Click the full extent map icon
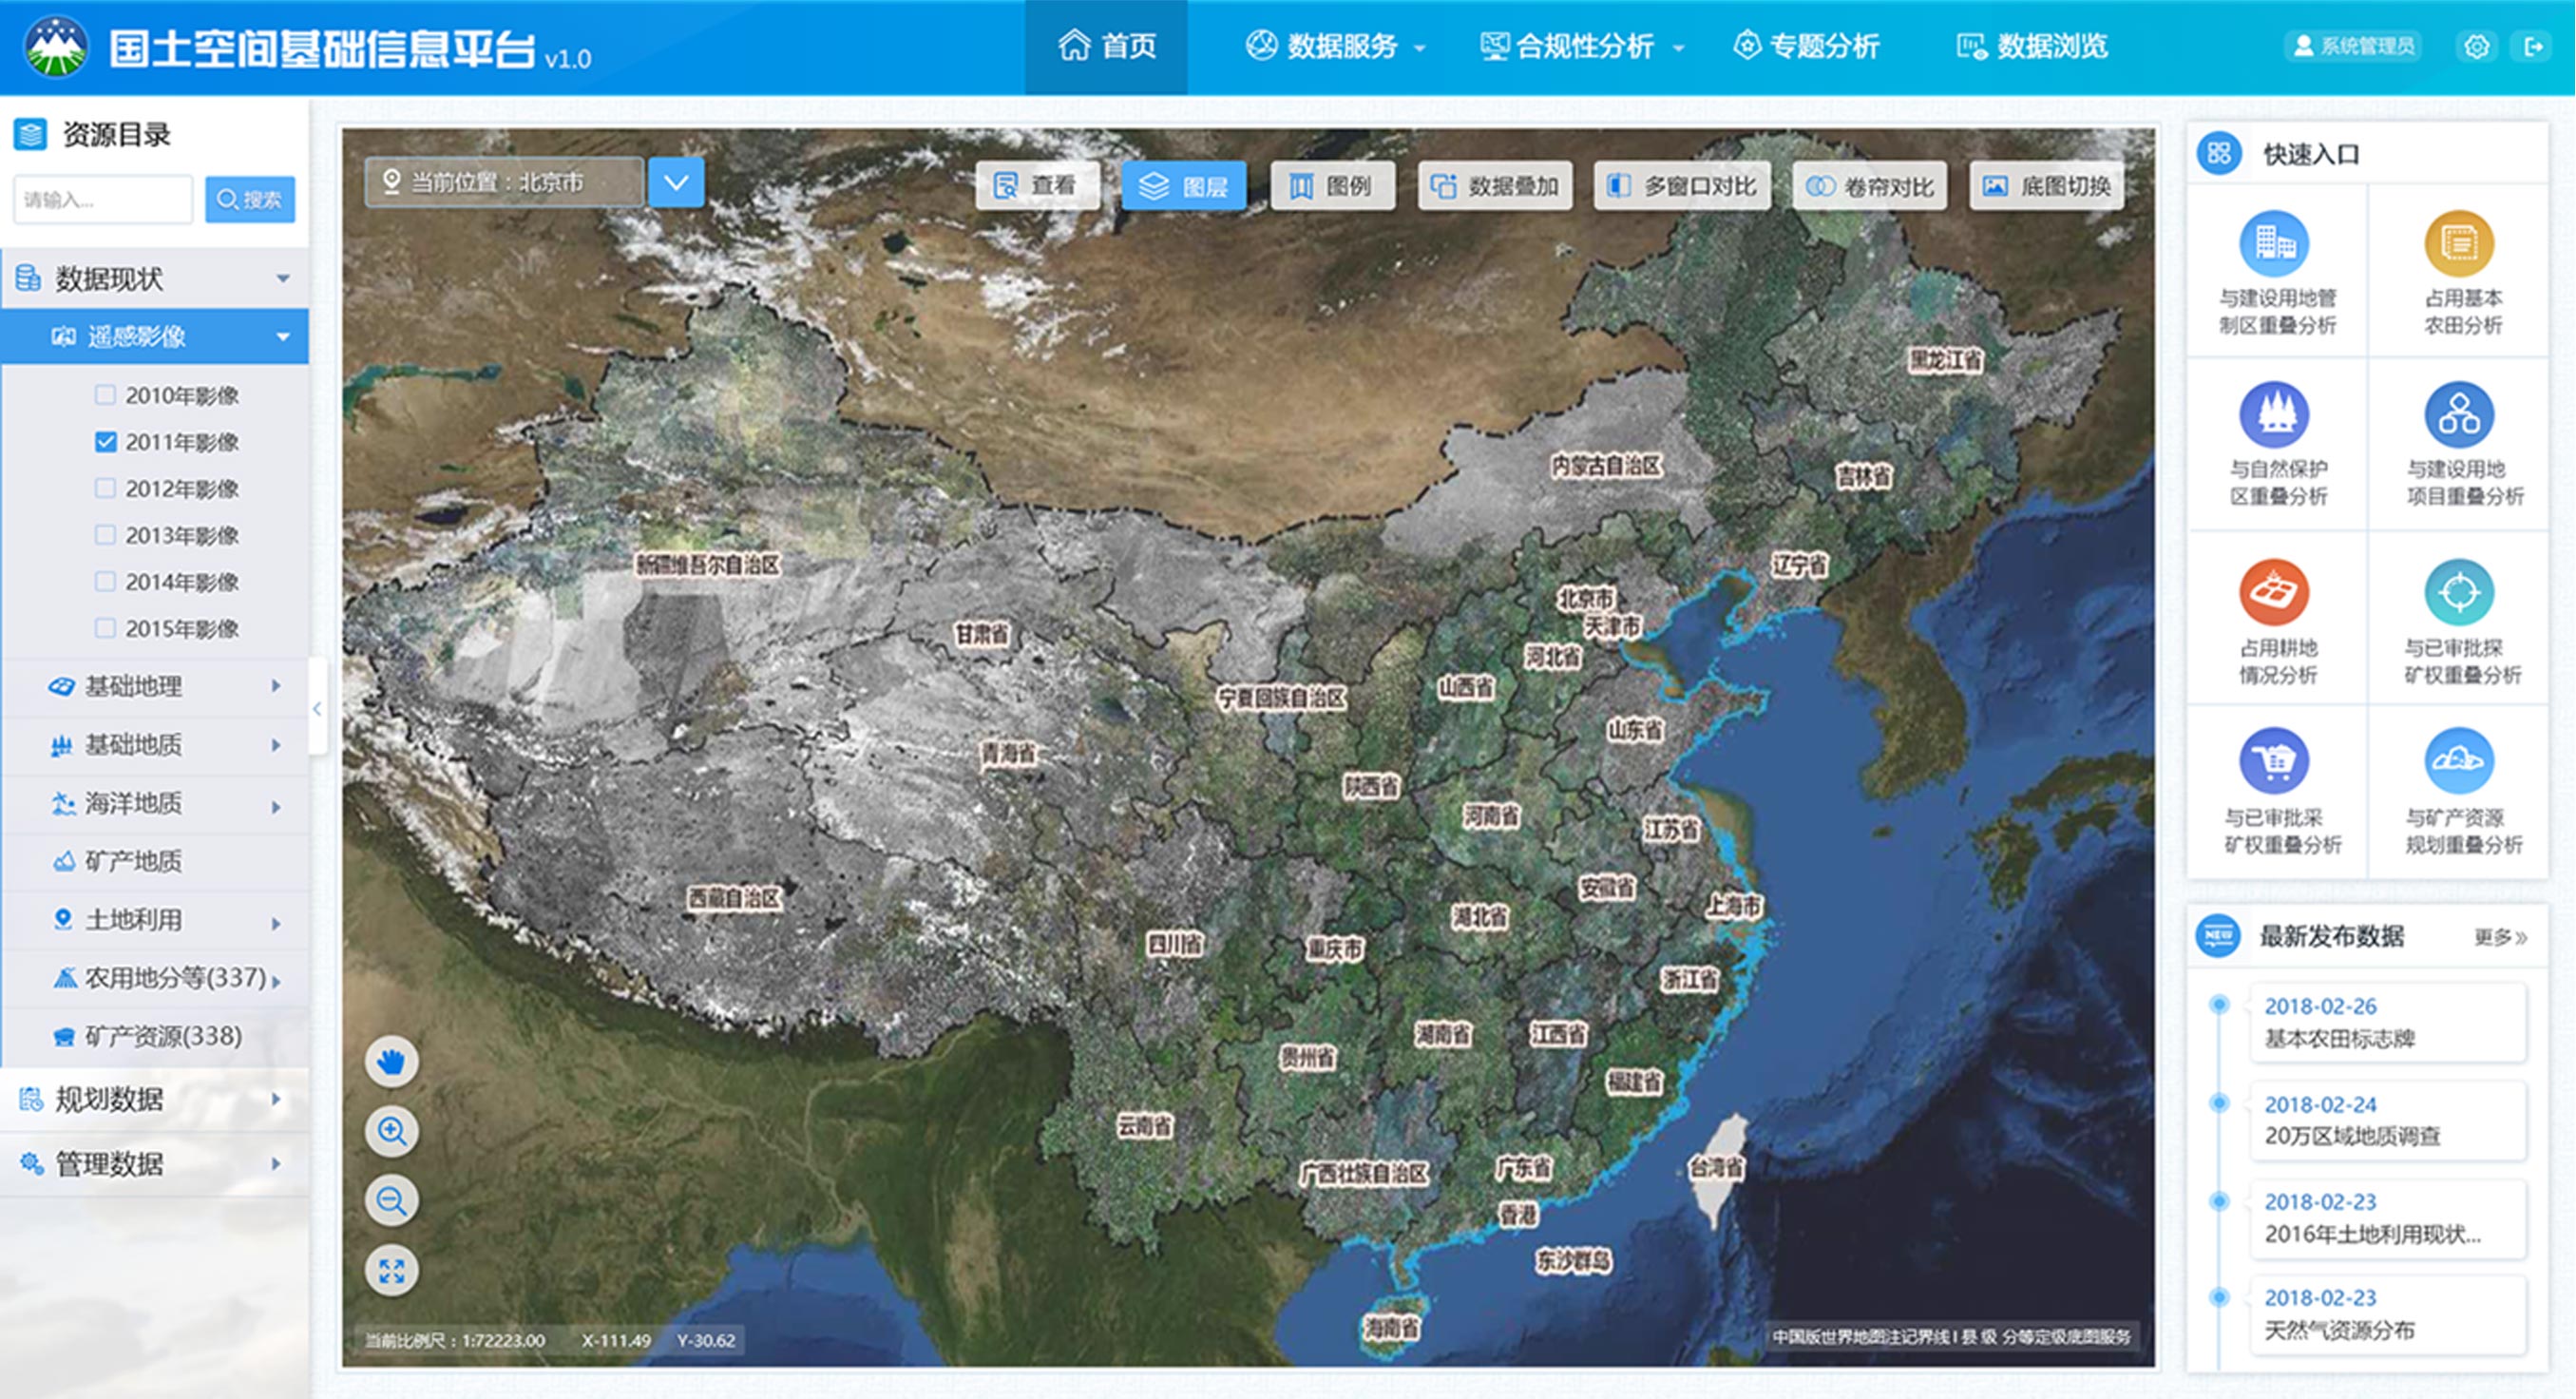Screen dimensions: 2576x1399 (x=391, y=1271)
